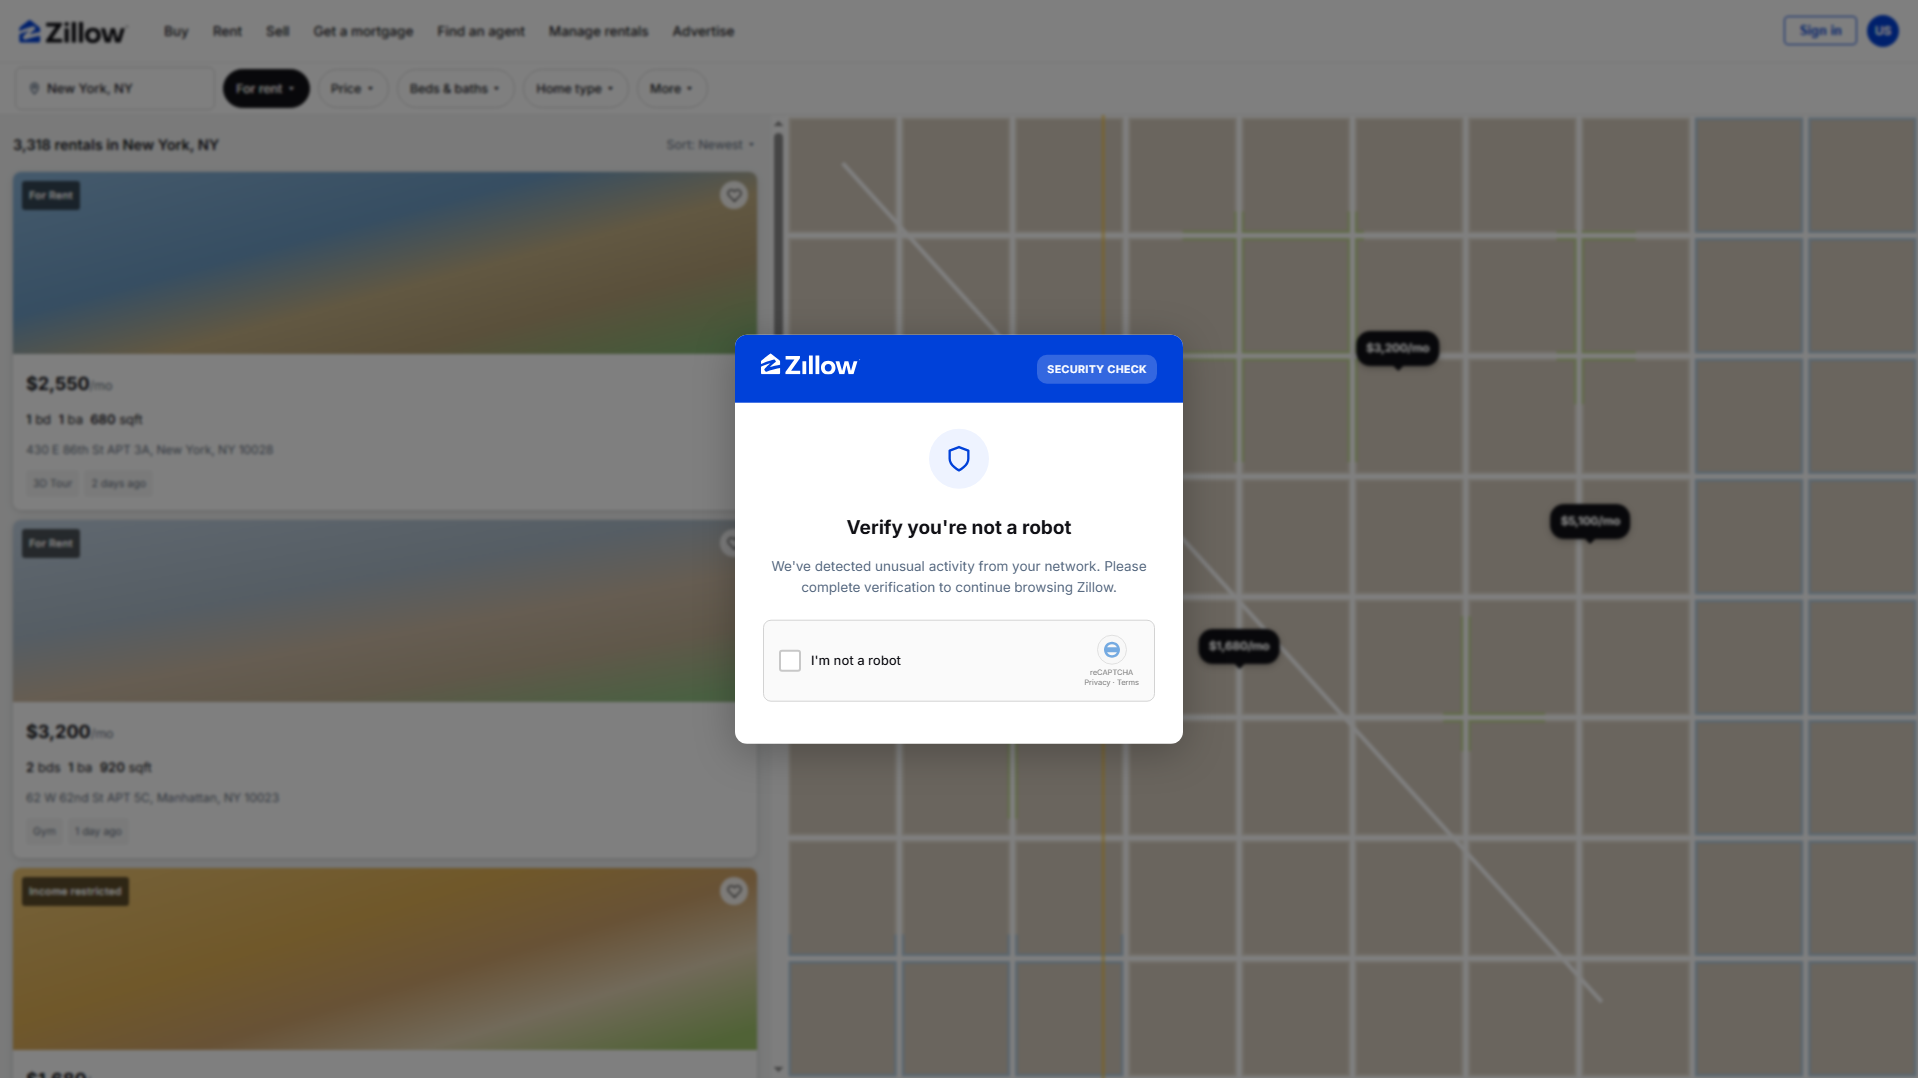The image size is (1918, 1078).
Task: Click the Zillow logo in the top navigation
Action: [72, 32]
